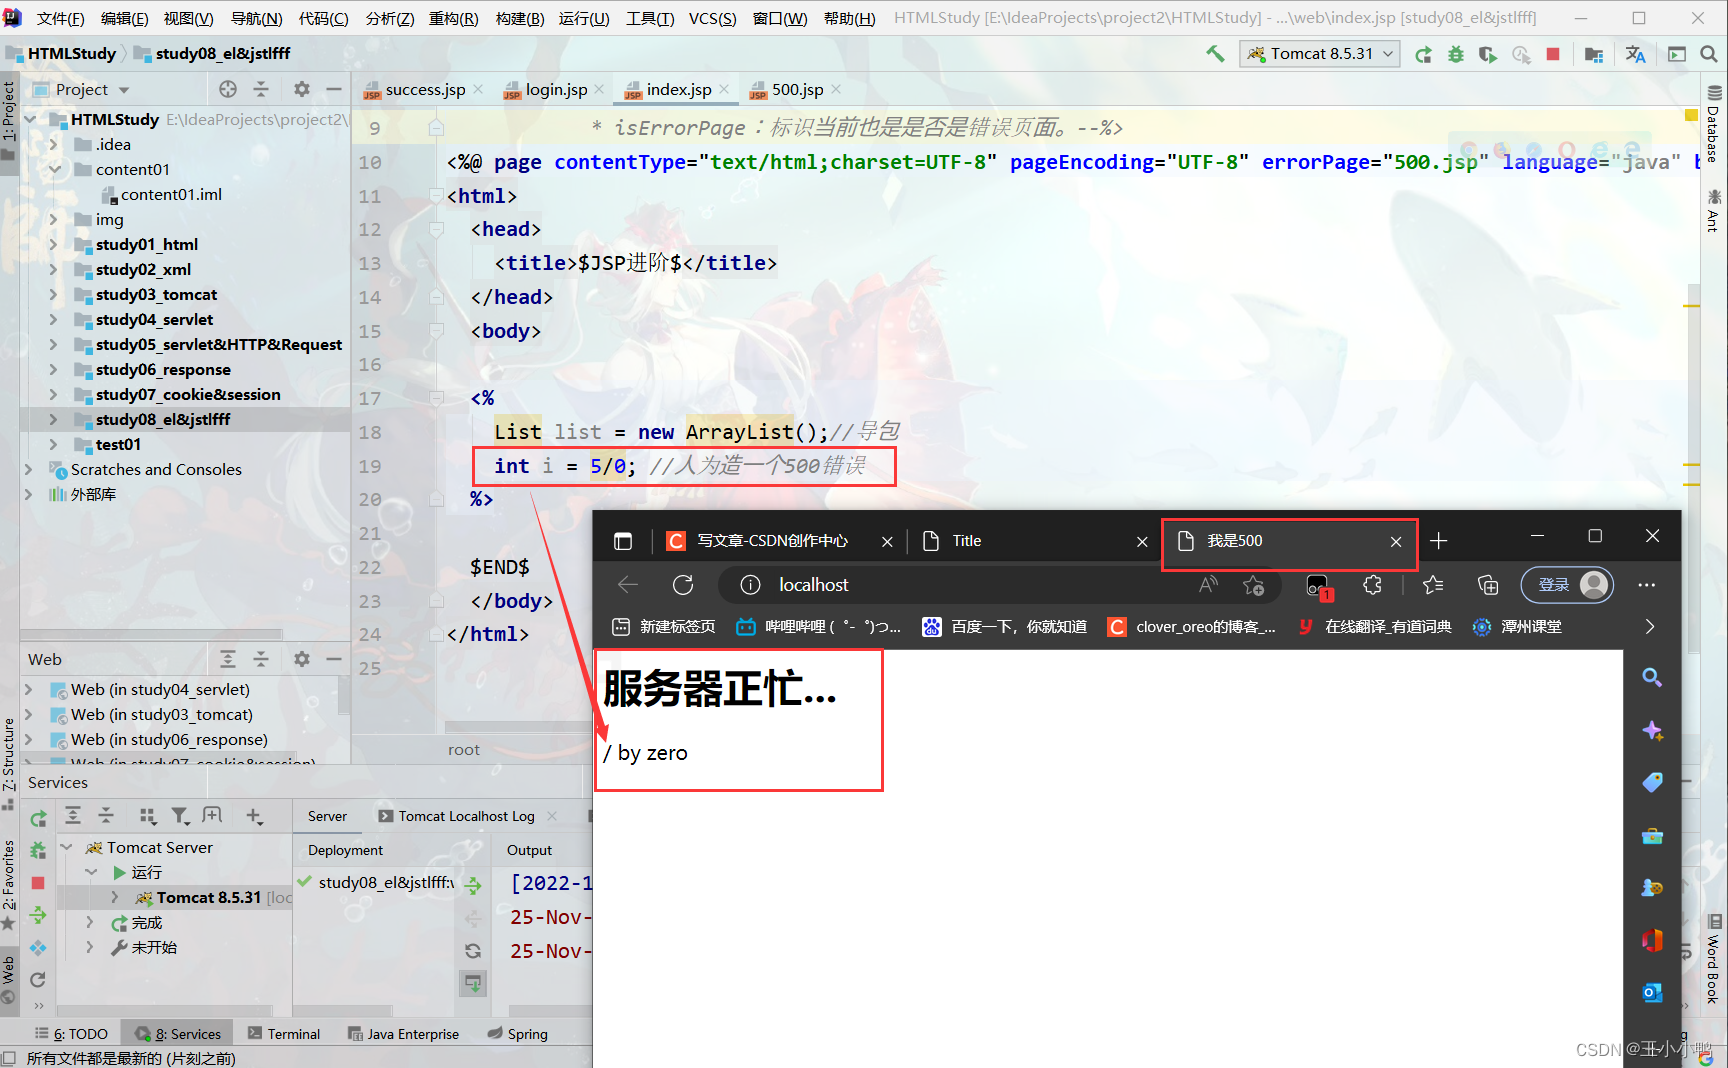Switch to the login.jsp editor tab
The image size is (1728, 1068).
click(x=556, y=89)
